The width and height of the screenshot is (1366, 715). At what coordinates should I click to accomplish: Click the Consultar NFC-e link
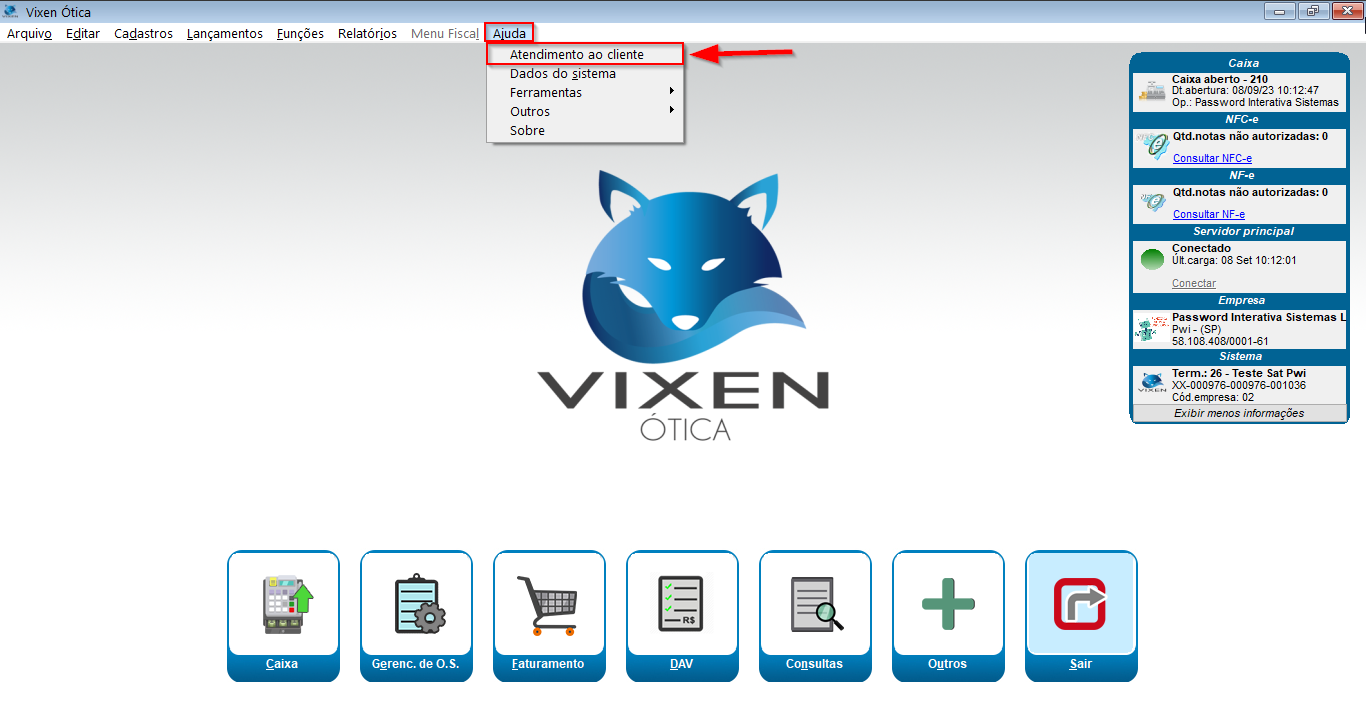[1212, 158]
